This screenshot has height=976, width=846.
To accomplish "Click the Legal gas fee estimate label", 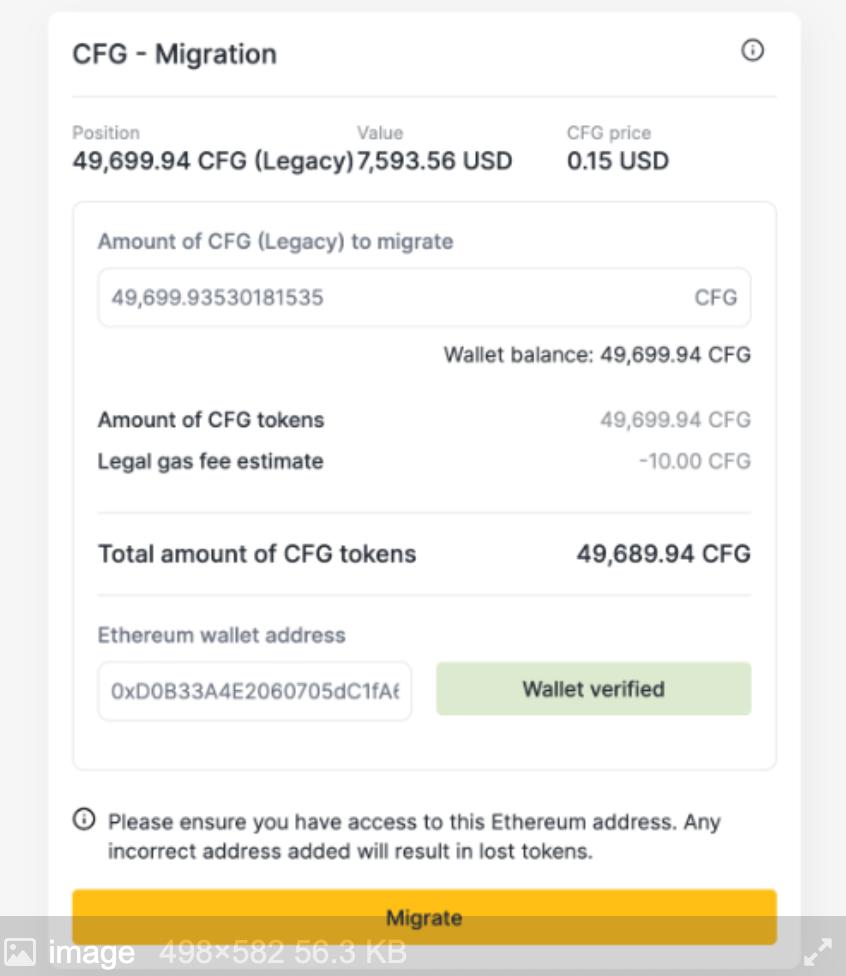I will pos(210,461).
